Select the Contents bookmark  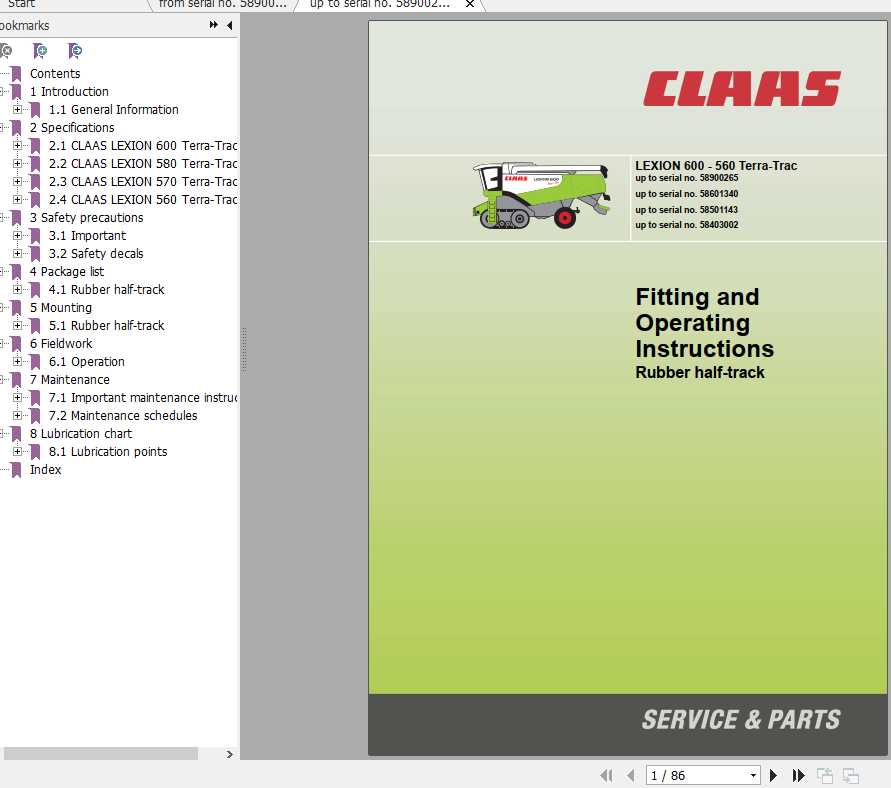coord(55,73)
